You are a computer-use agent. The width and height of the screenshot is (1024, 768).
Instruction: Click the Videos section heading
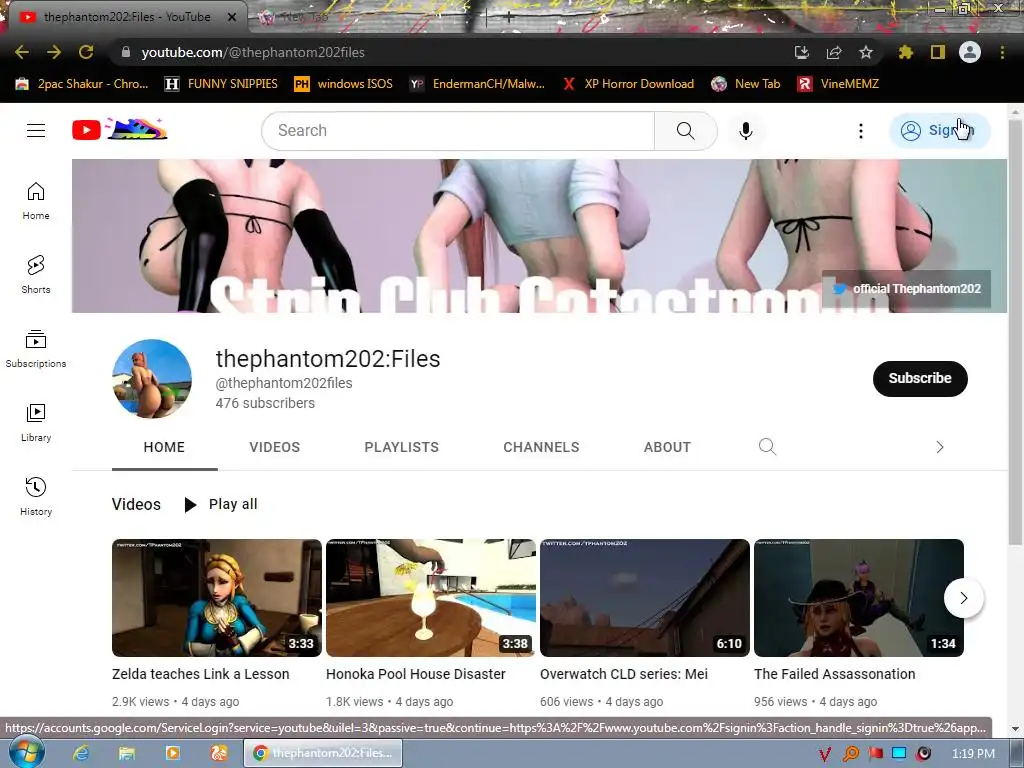[x=136, y=504]
